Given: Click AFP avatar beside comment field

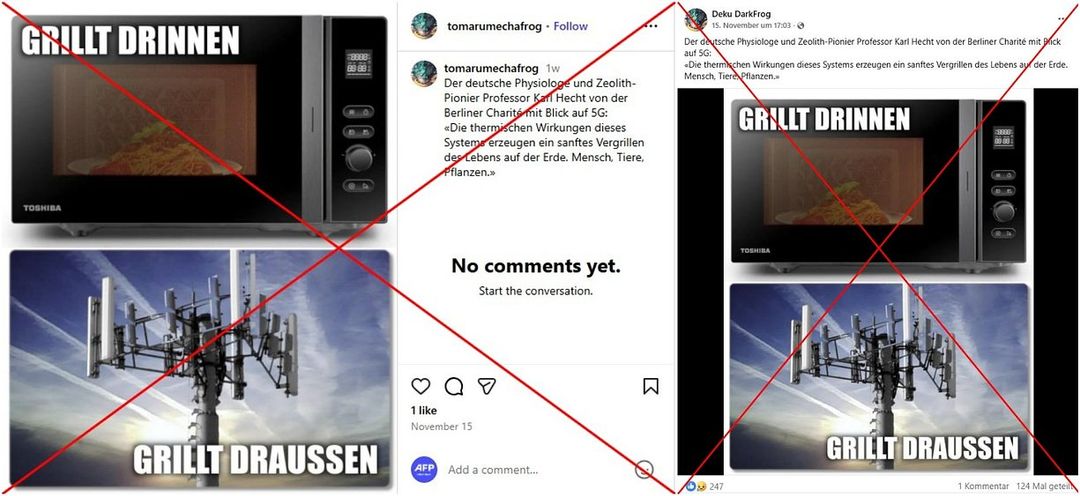Looking at the screenshot, I should coord(424,469).
